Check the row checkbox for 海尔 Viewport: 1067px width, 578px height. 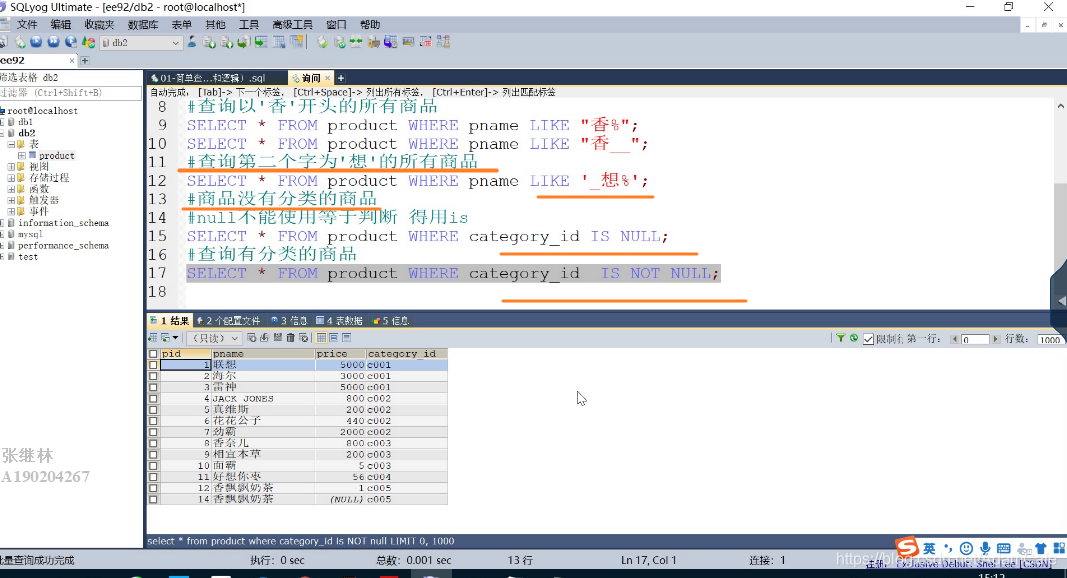tap(153, 376)
